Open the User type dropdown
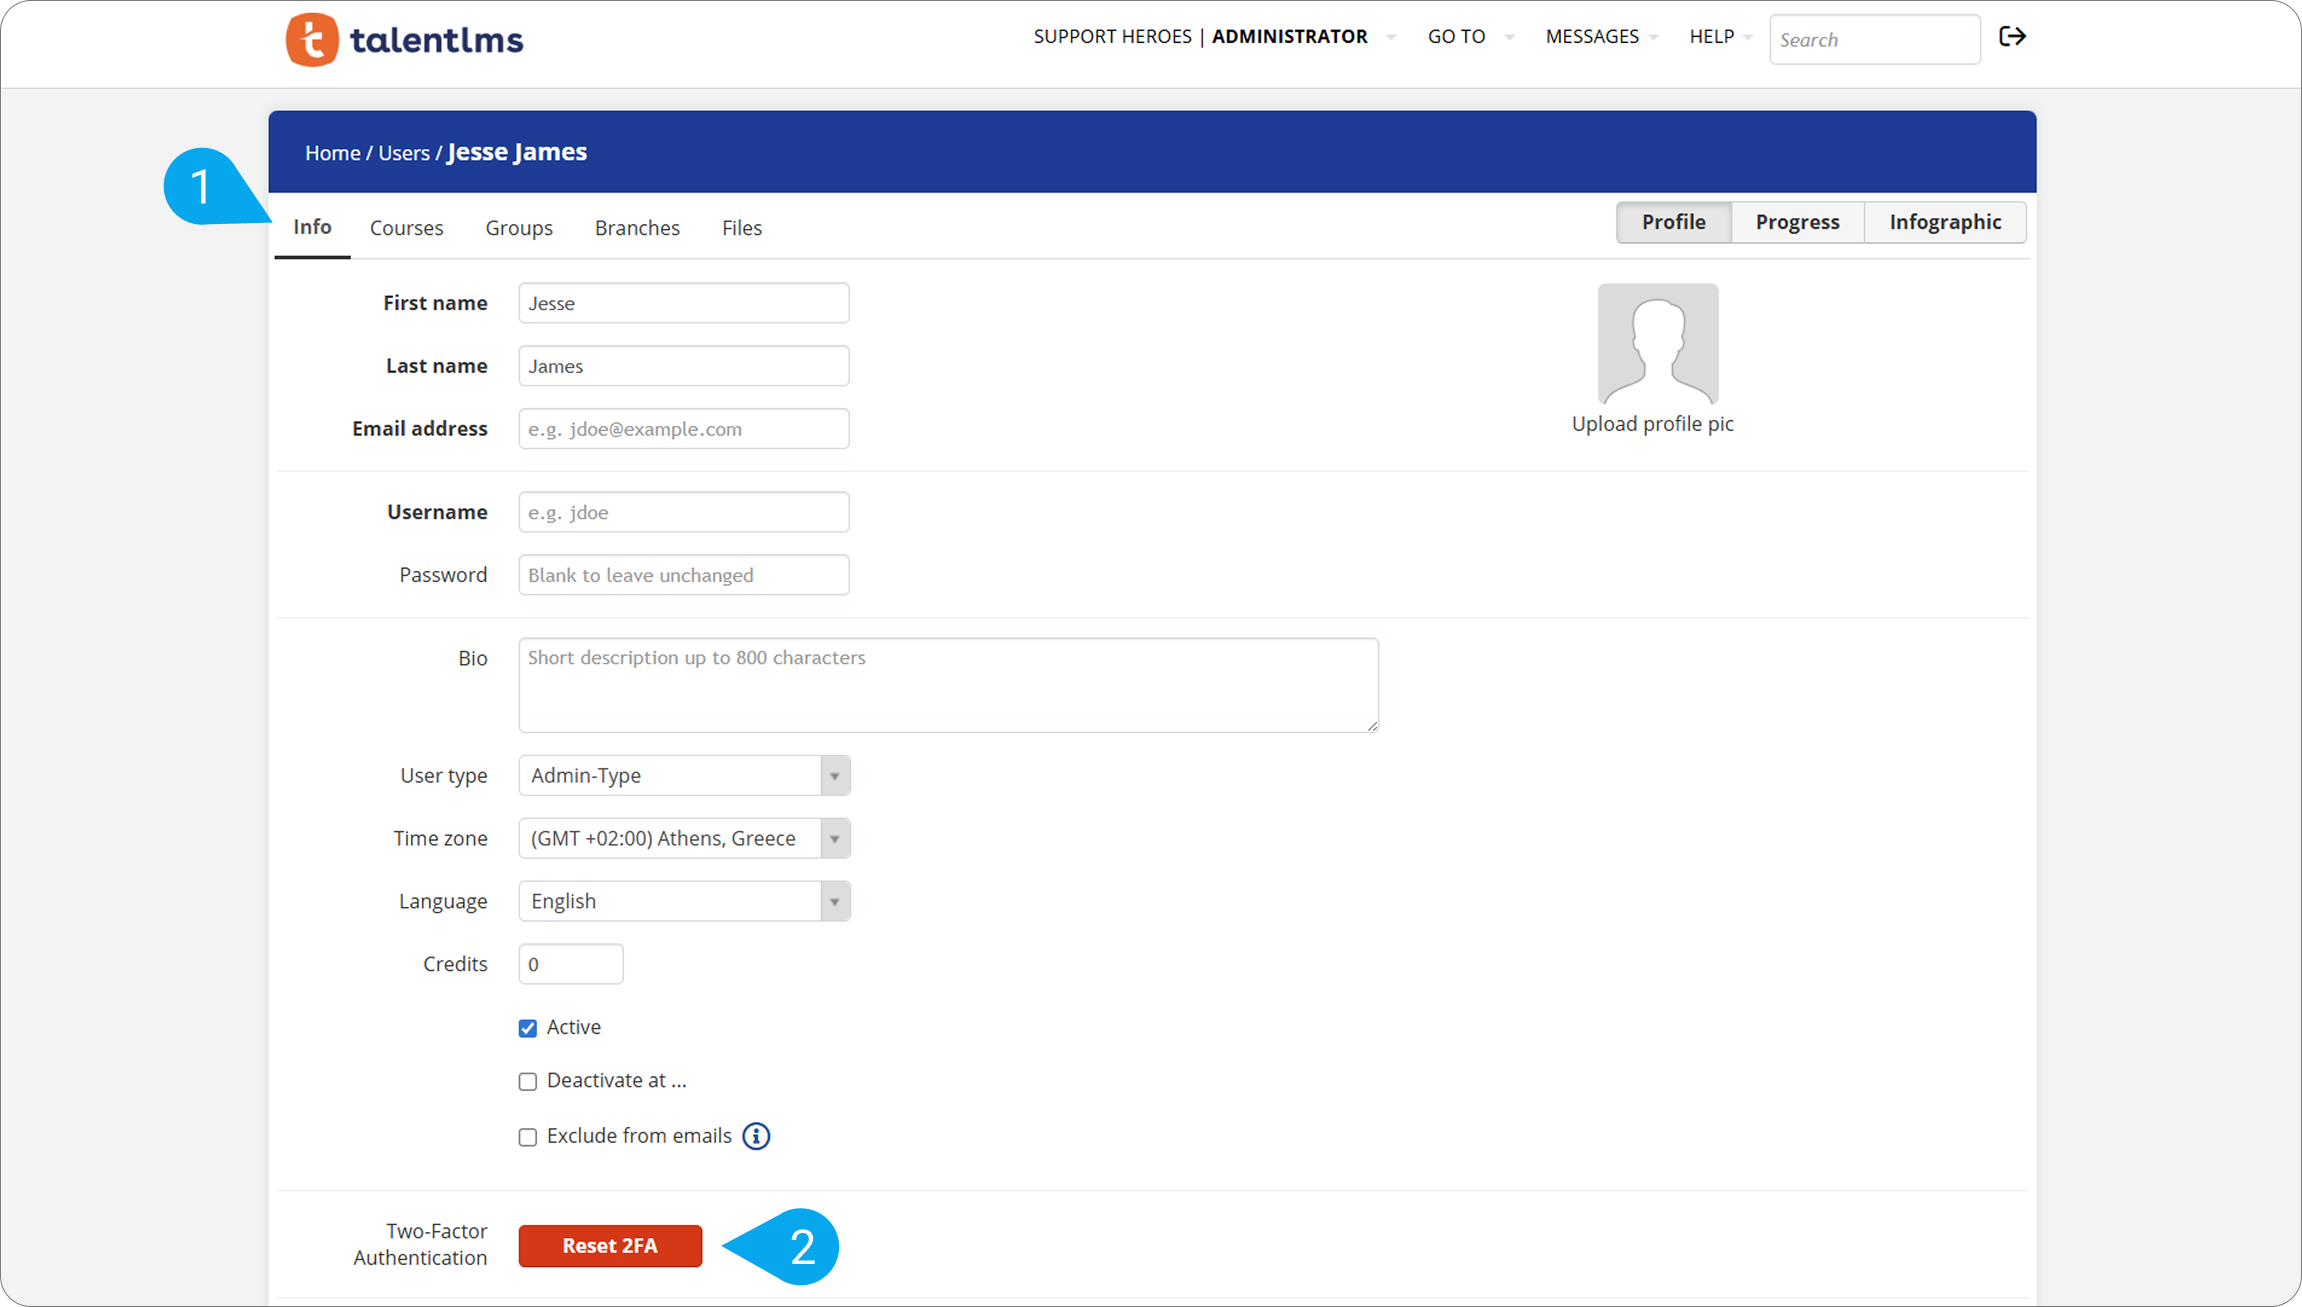 [x=684, y=775]
